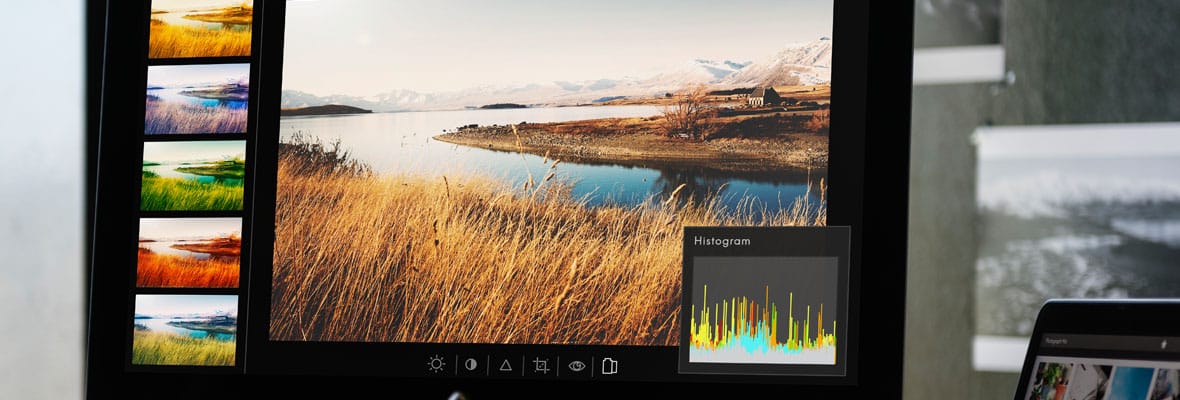The width and height of the screenshot is (1180, 400).
Task: Select the purple-blue filter thumbnail
Action: (x=197, y=99)
